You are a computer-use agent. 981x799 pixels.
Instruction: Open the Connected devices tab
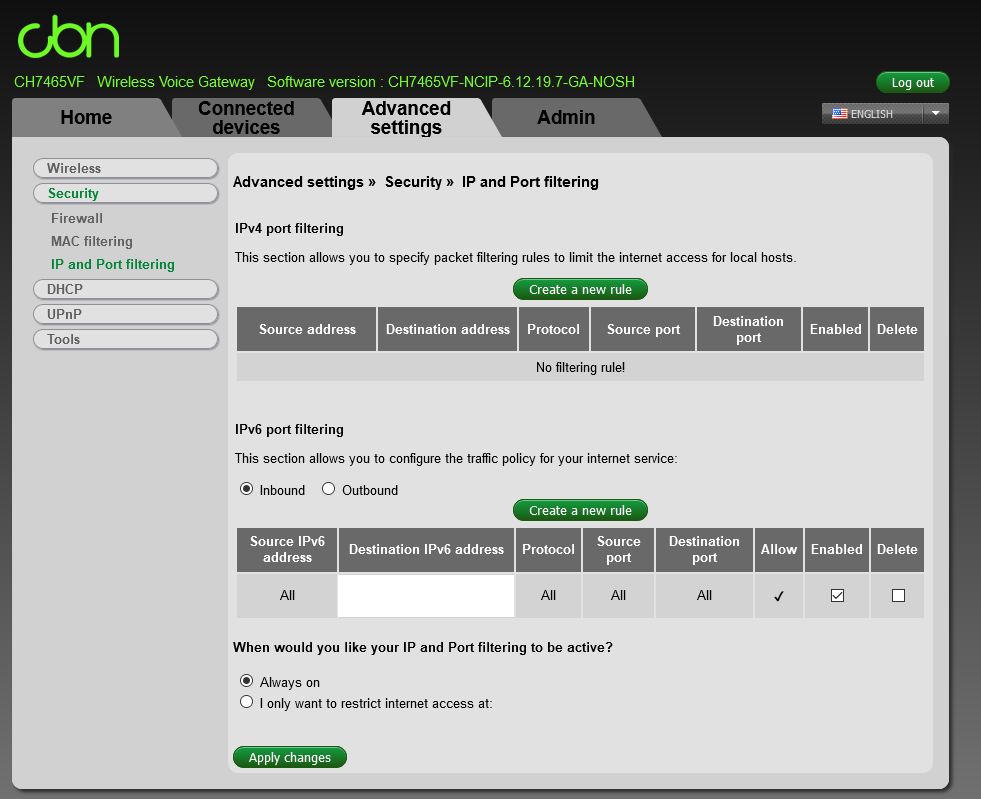click(x=246, y=118)
